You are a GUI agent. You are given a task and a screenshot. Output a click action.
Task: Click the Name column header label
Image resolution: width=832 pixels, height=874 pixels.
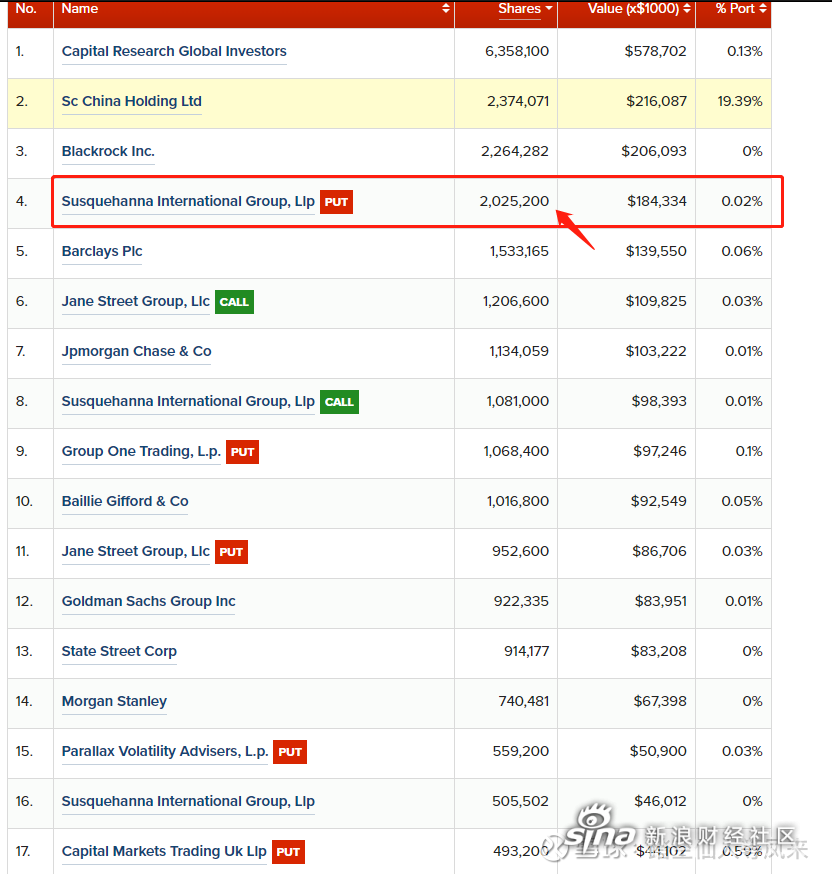point(80,8)
